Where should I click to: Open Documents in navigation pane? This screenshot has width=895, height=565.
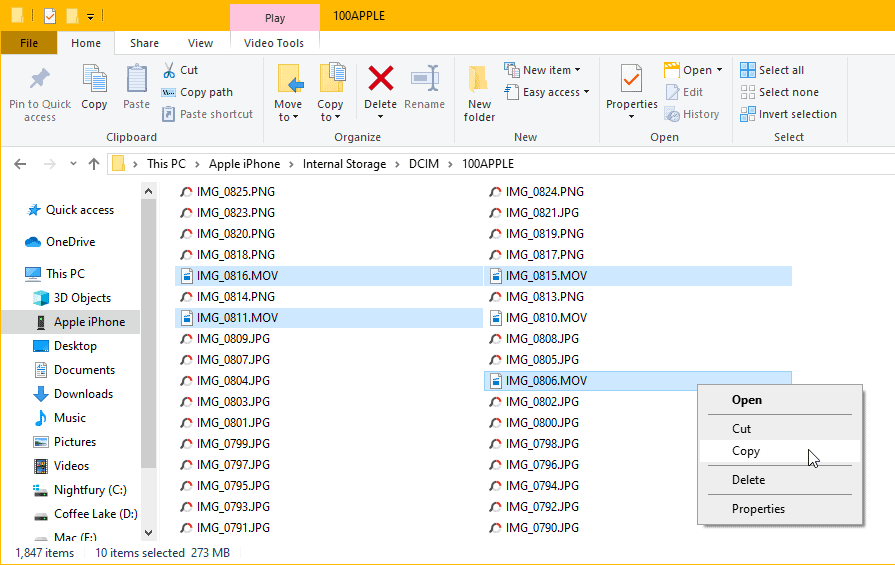click(84, 370)
